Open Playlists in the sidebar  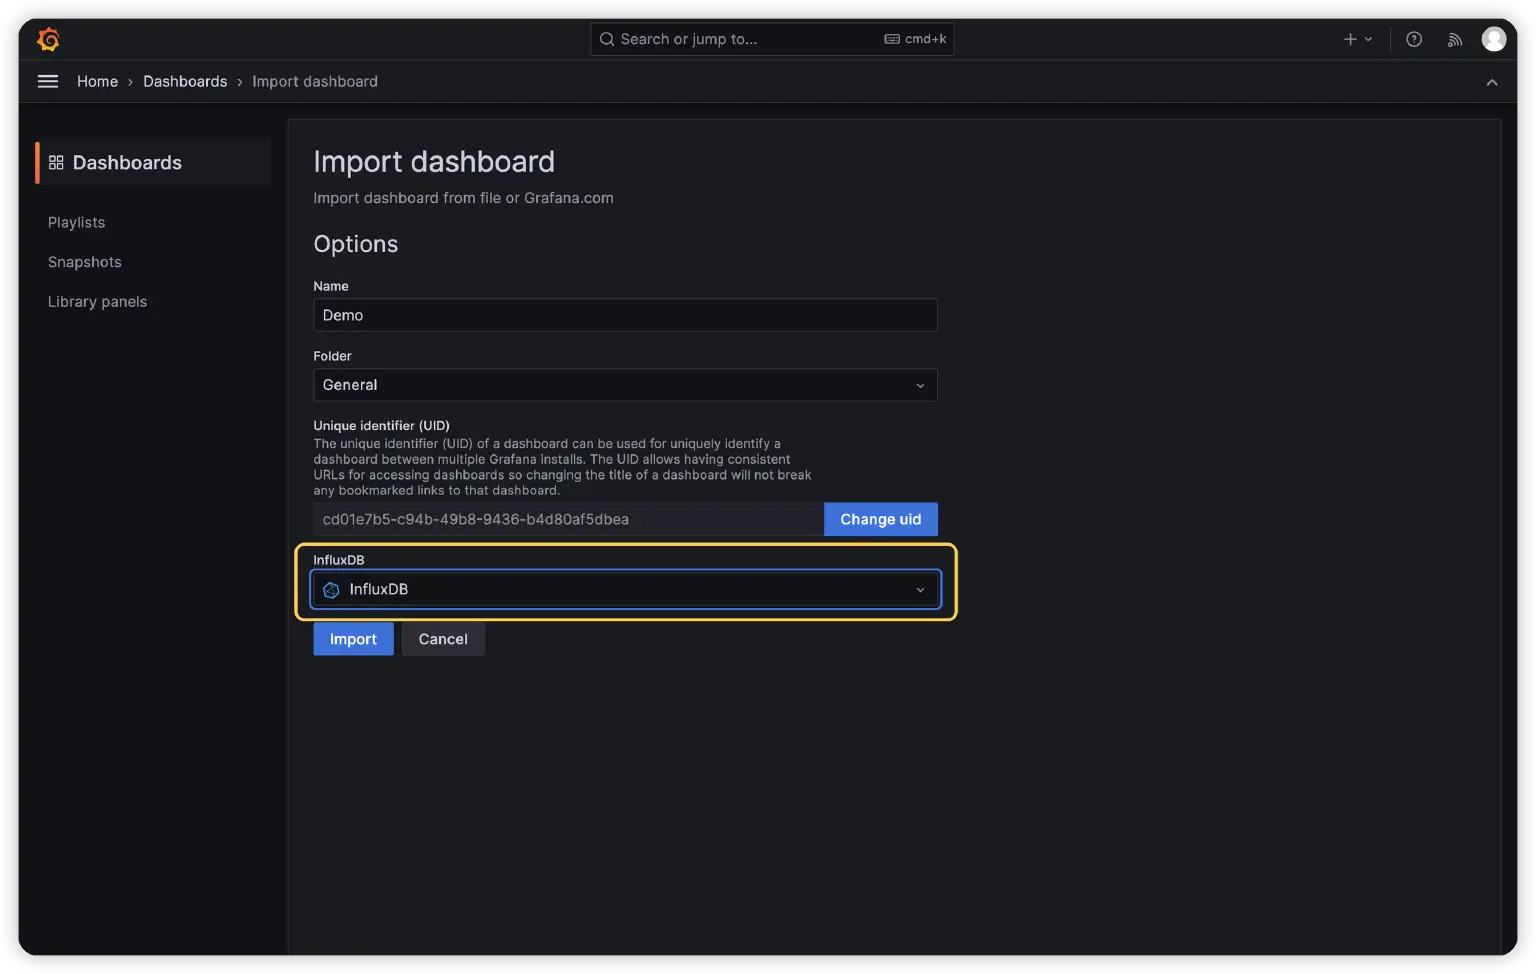pos(76,222)
